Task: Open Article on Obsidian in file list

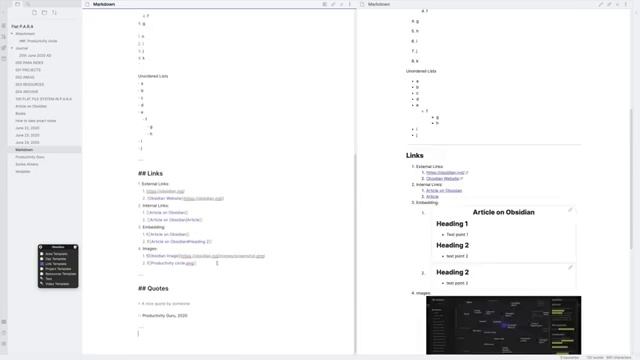Action: 31,106
